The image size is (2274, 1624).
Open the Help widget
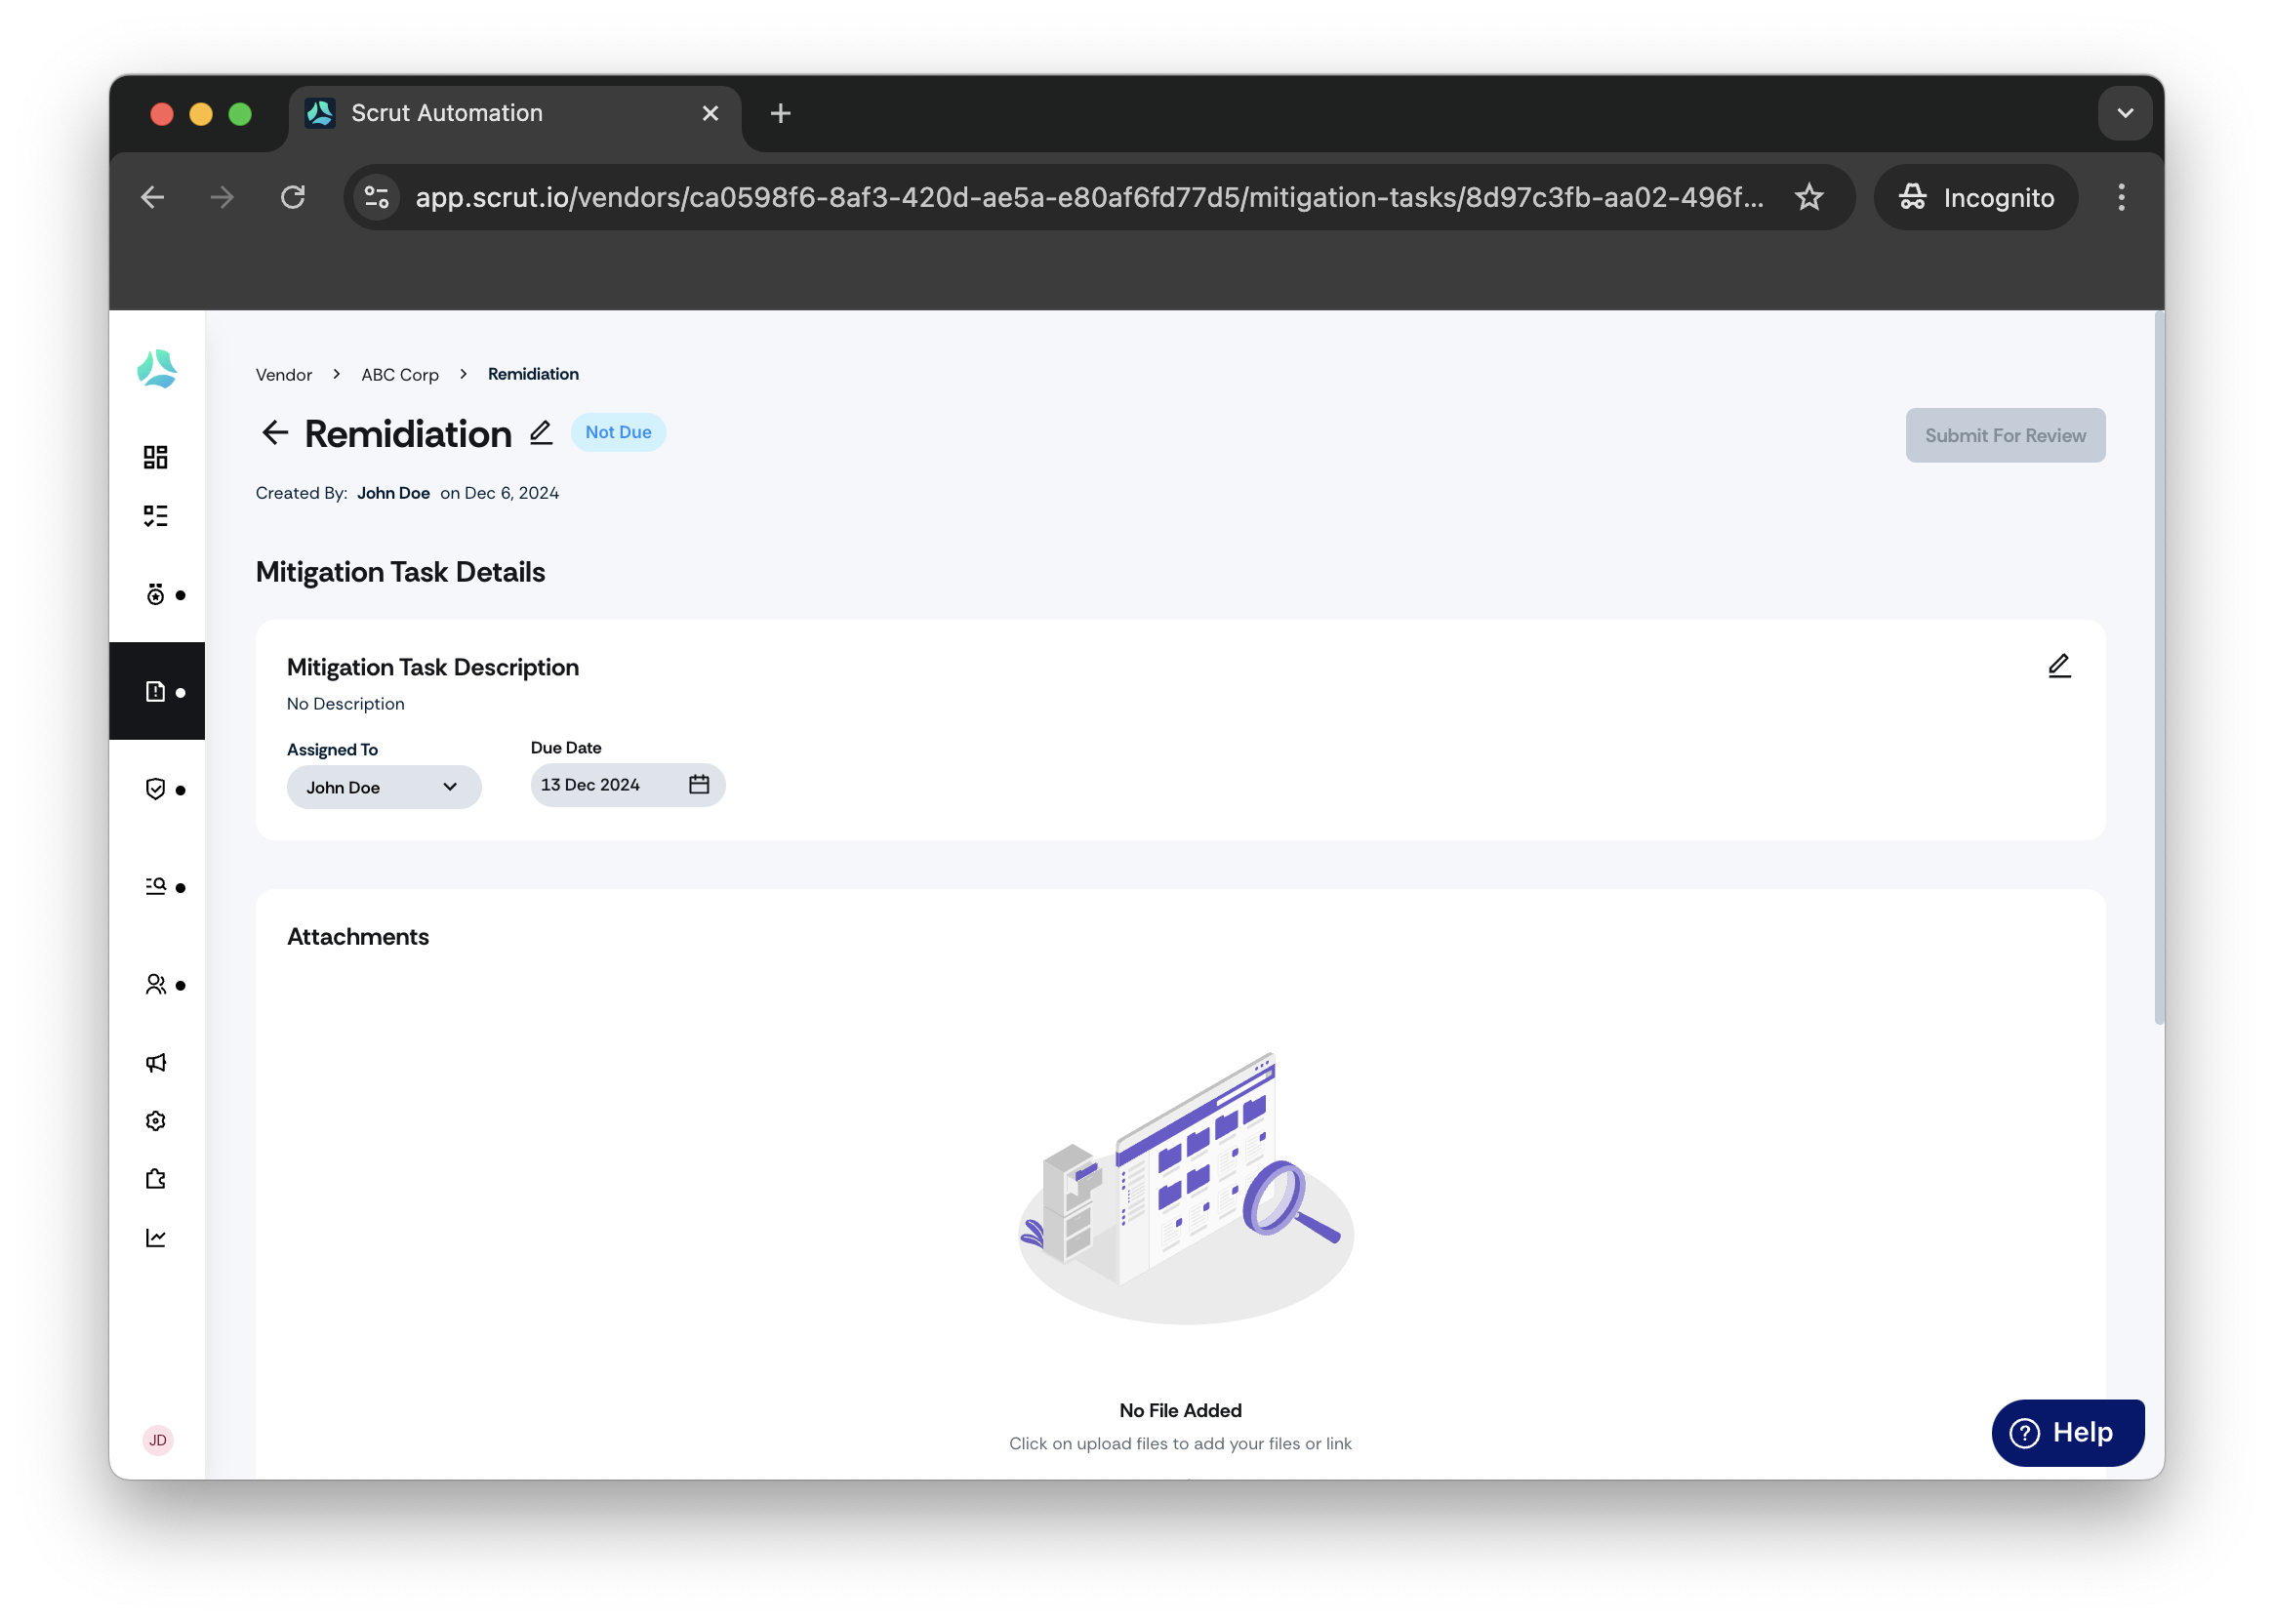2067,1432
